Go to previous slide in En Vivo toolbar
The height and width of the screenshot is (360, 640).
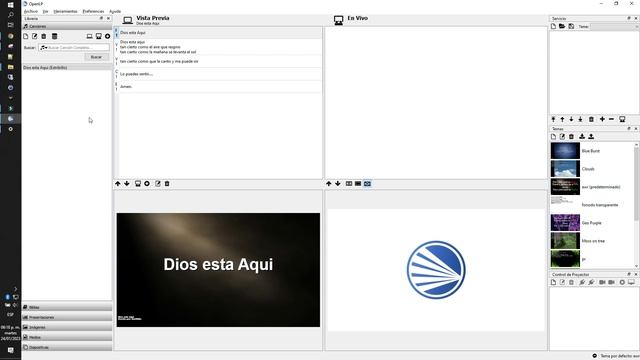click(x=329, y=184)
